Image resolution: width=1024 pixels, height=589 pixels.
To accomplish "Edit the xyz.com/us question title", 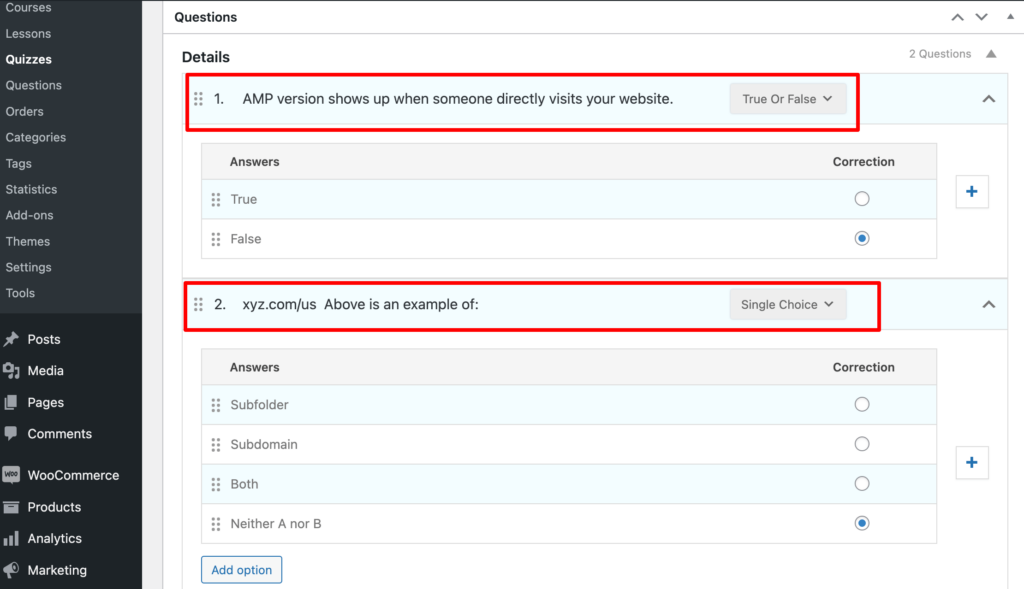I will click(360, 304).
